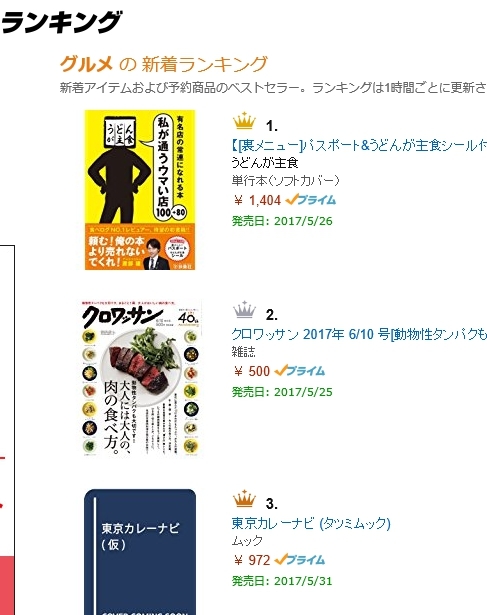Click the bronze crown icon for rank 3

click(x=244, y=499)
